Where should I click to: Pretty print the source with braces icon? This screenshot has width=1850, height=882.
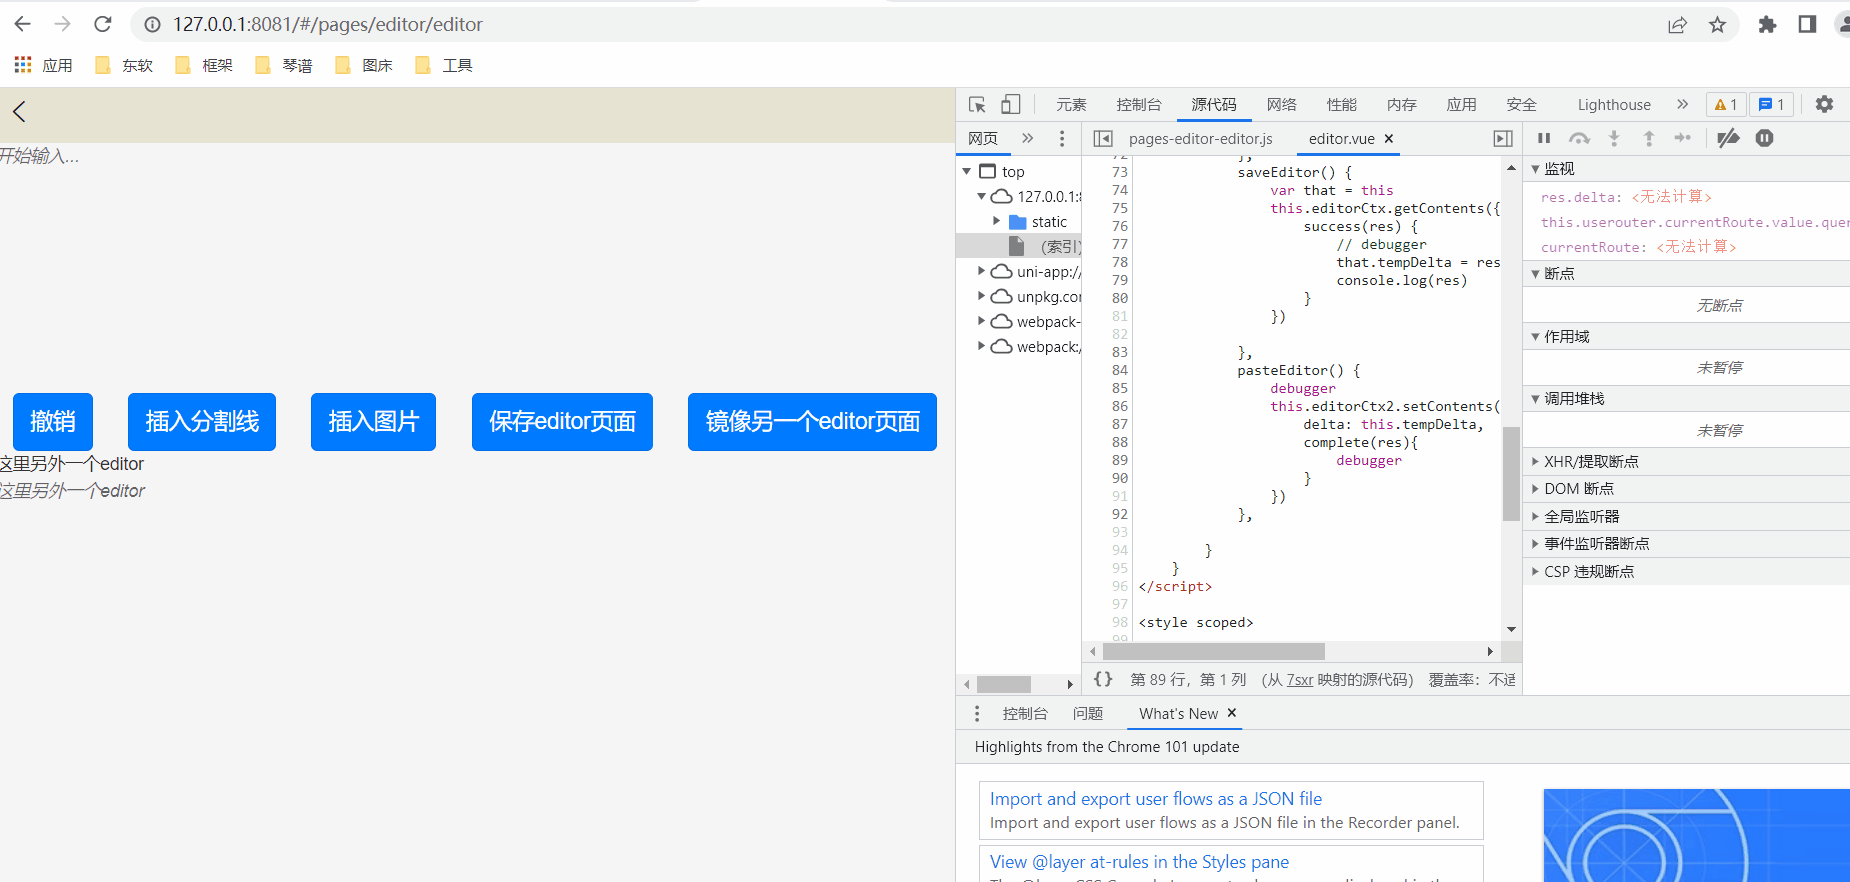[x=1102, y=679]
